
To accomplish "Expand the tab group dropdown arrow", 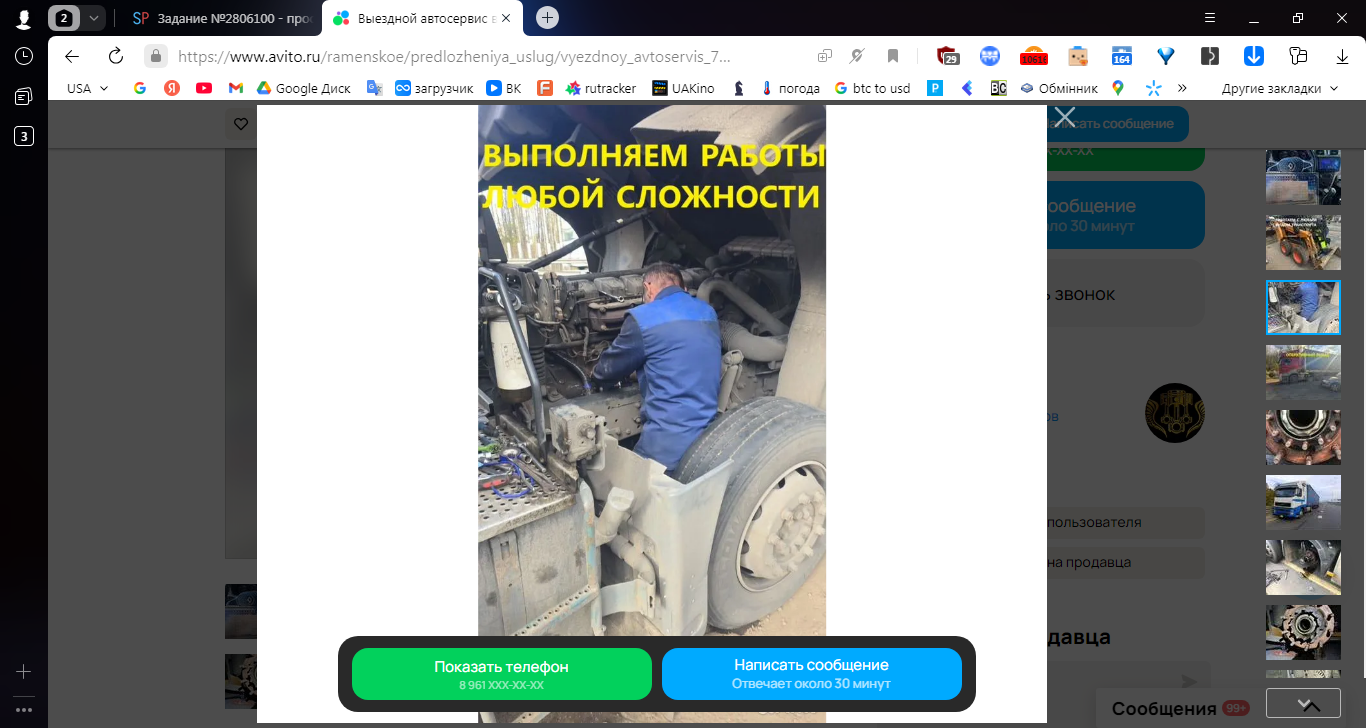I will [x=94, y=18].
